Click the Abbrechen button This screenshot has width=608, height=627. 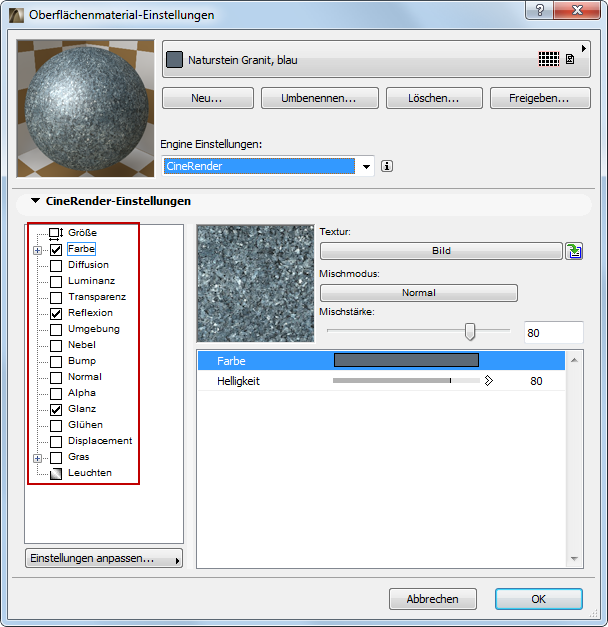coord(433,599)
